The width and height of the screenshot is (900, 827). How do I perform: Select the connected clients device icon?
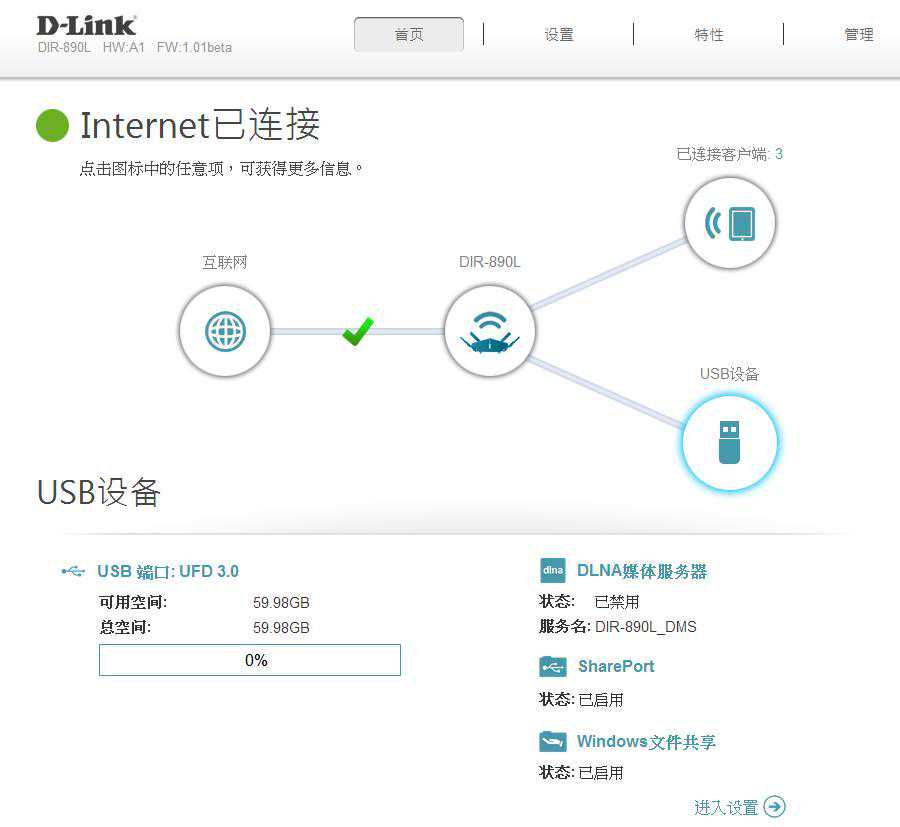tap(730, 223)
